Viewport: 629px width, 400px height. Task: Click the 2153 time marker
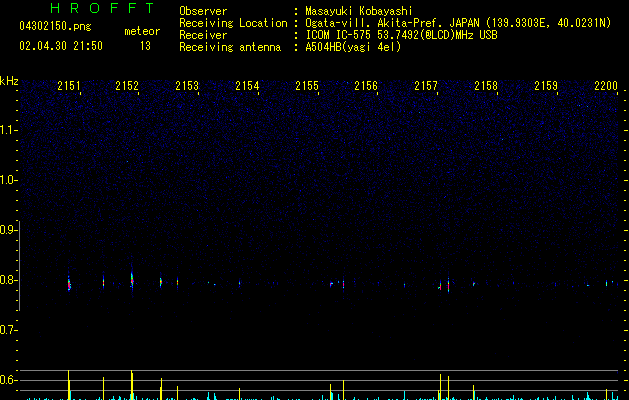coord(187,85)
